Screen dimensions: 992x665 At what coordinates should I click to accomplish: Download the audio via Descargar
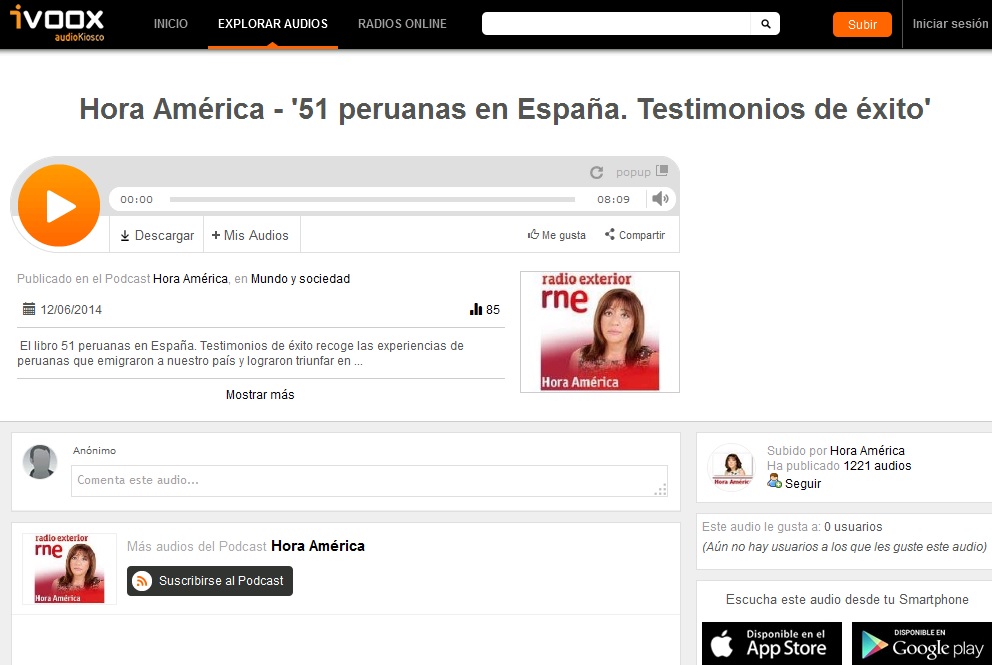point(157,235)
